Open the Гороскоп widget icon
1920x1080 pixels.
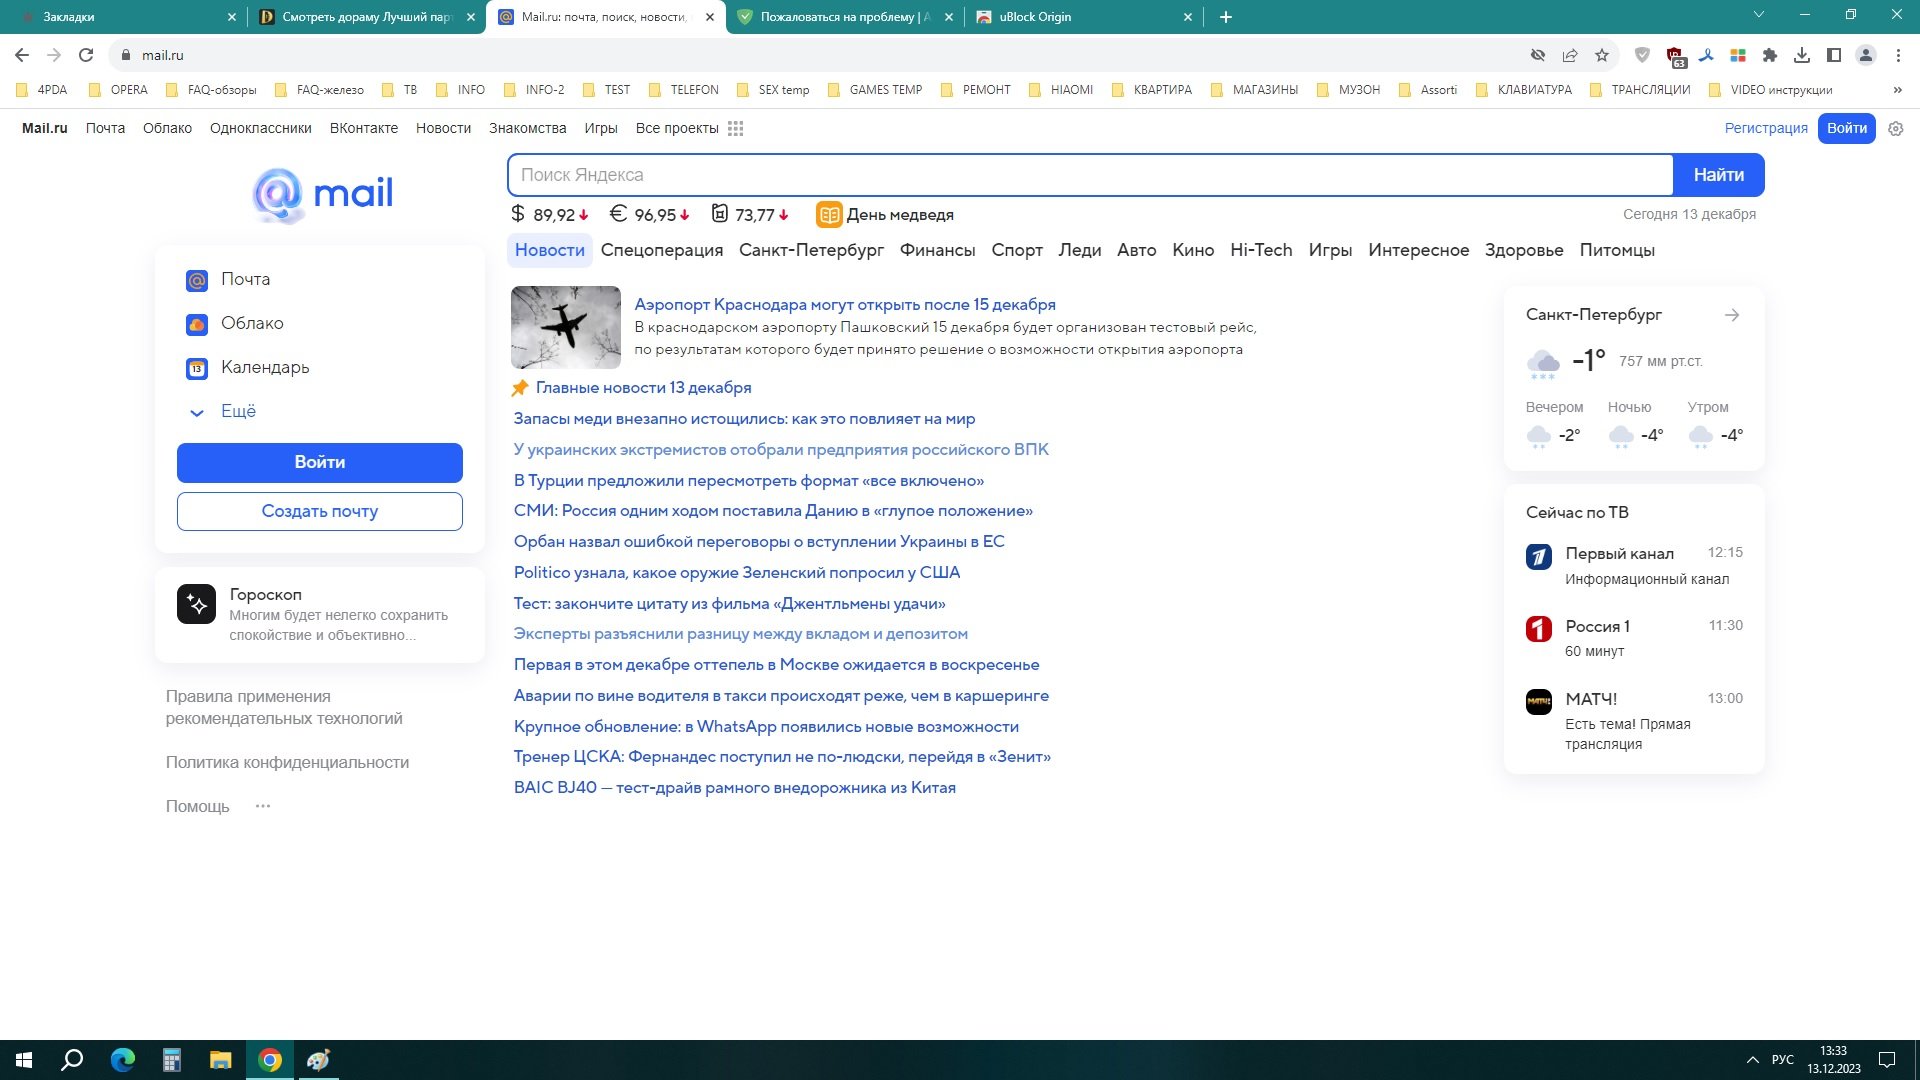pos(198,604)
